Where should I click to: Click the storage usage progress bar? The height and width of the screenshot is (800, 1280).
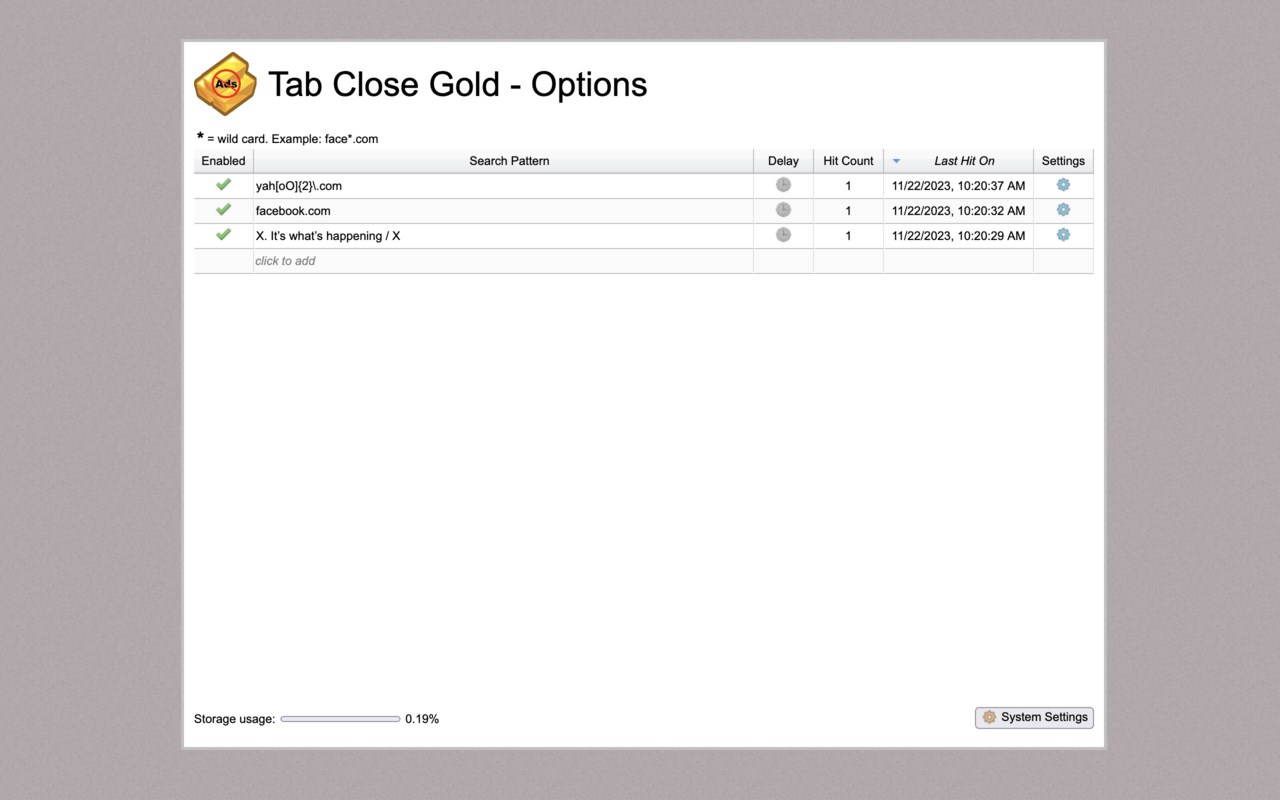coord(340,719)
